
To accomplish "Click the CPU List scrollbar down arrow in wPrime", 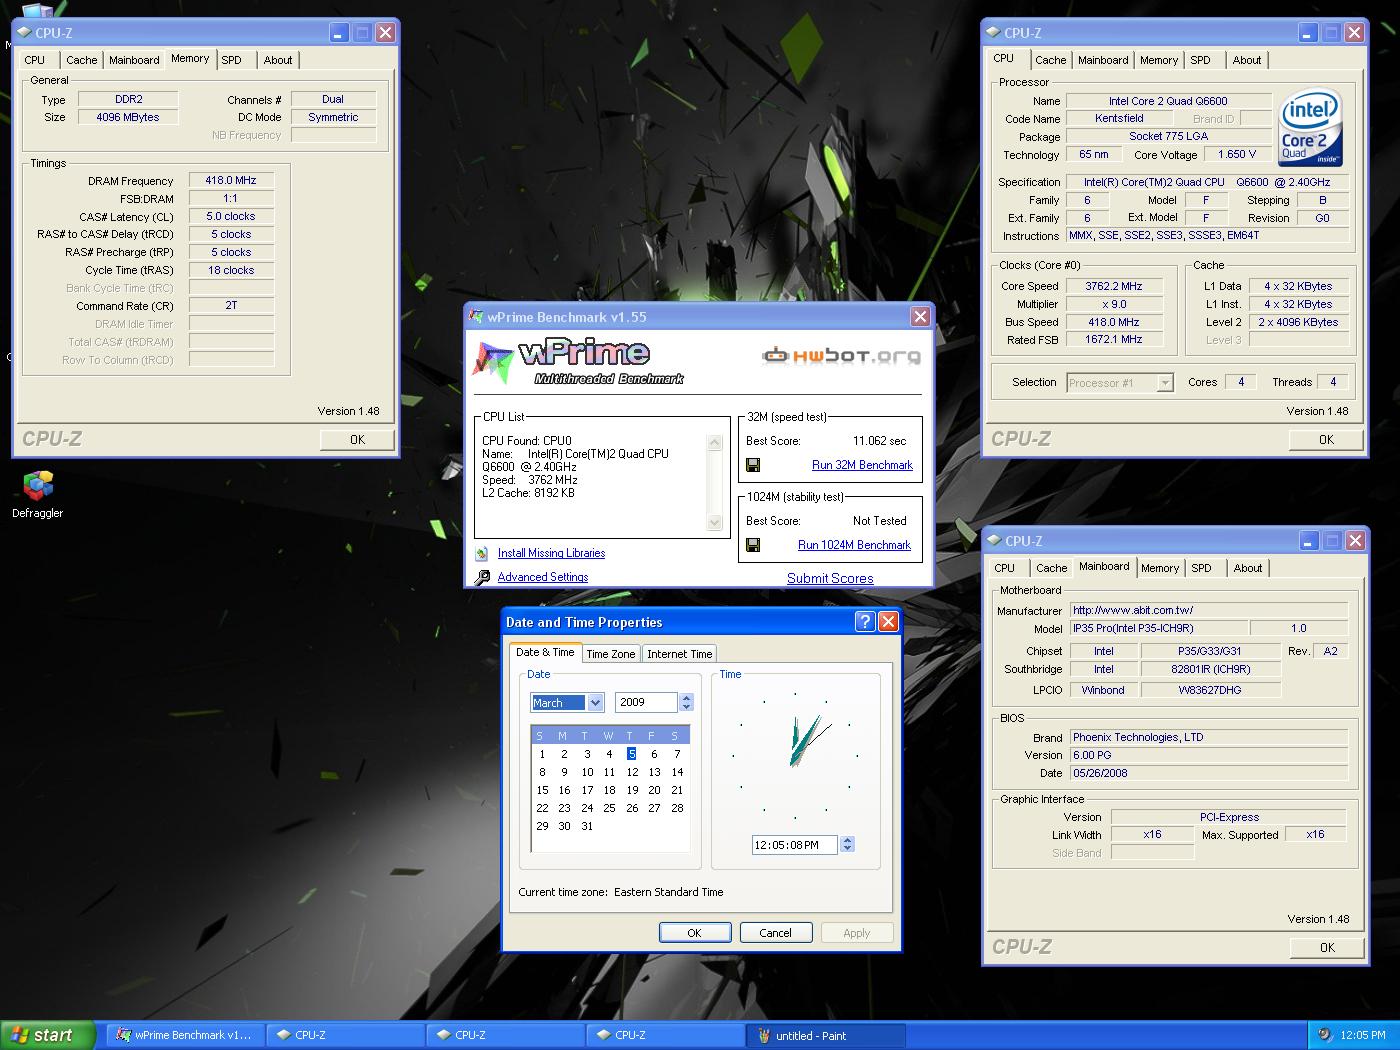I will click(x=714, y=522).
